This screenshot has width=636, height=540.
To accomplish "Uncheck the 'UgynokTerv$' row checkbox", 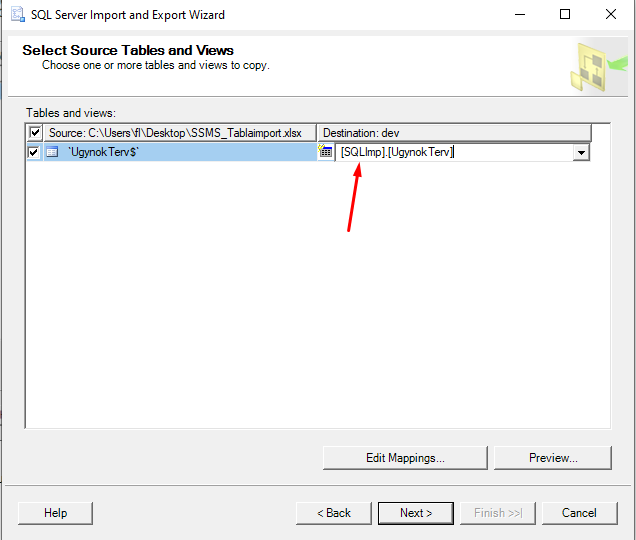I will (x=34, y=152).
